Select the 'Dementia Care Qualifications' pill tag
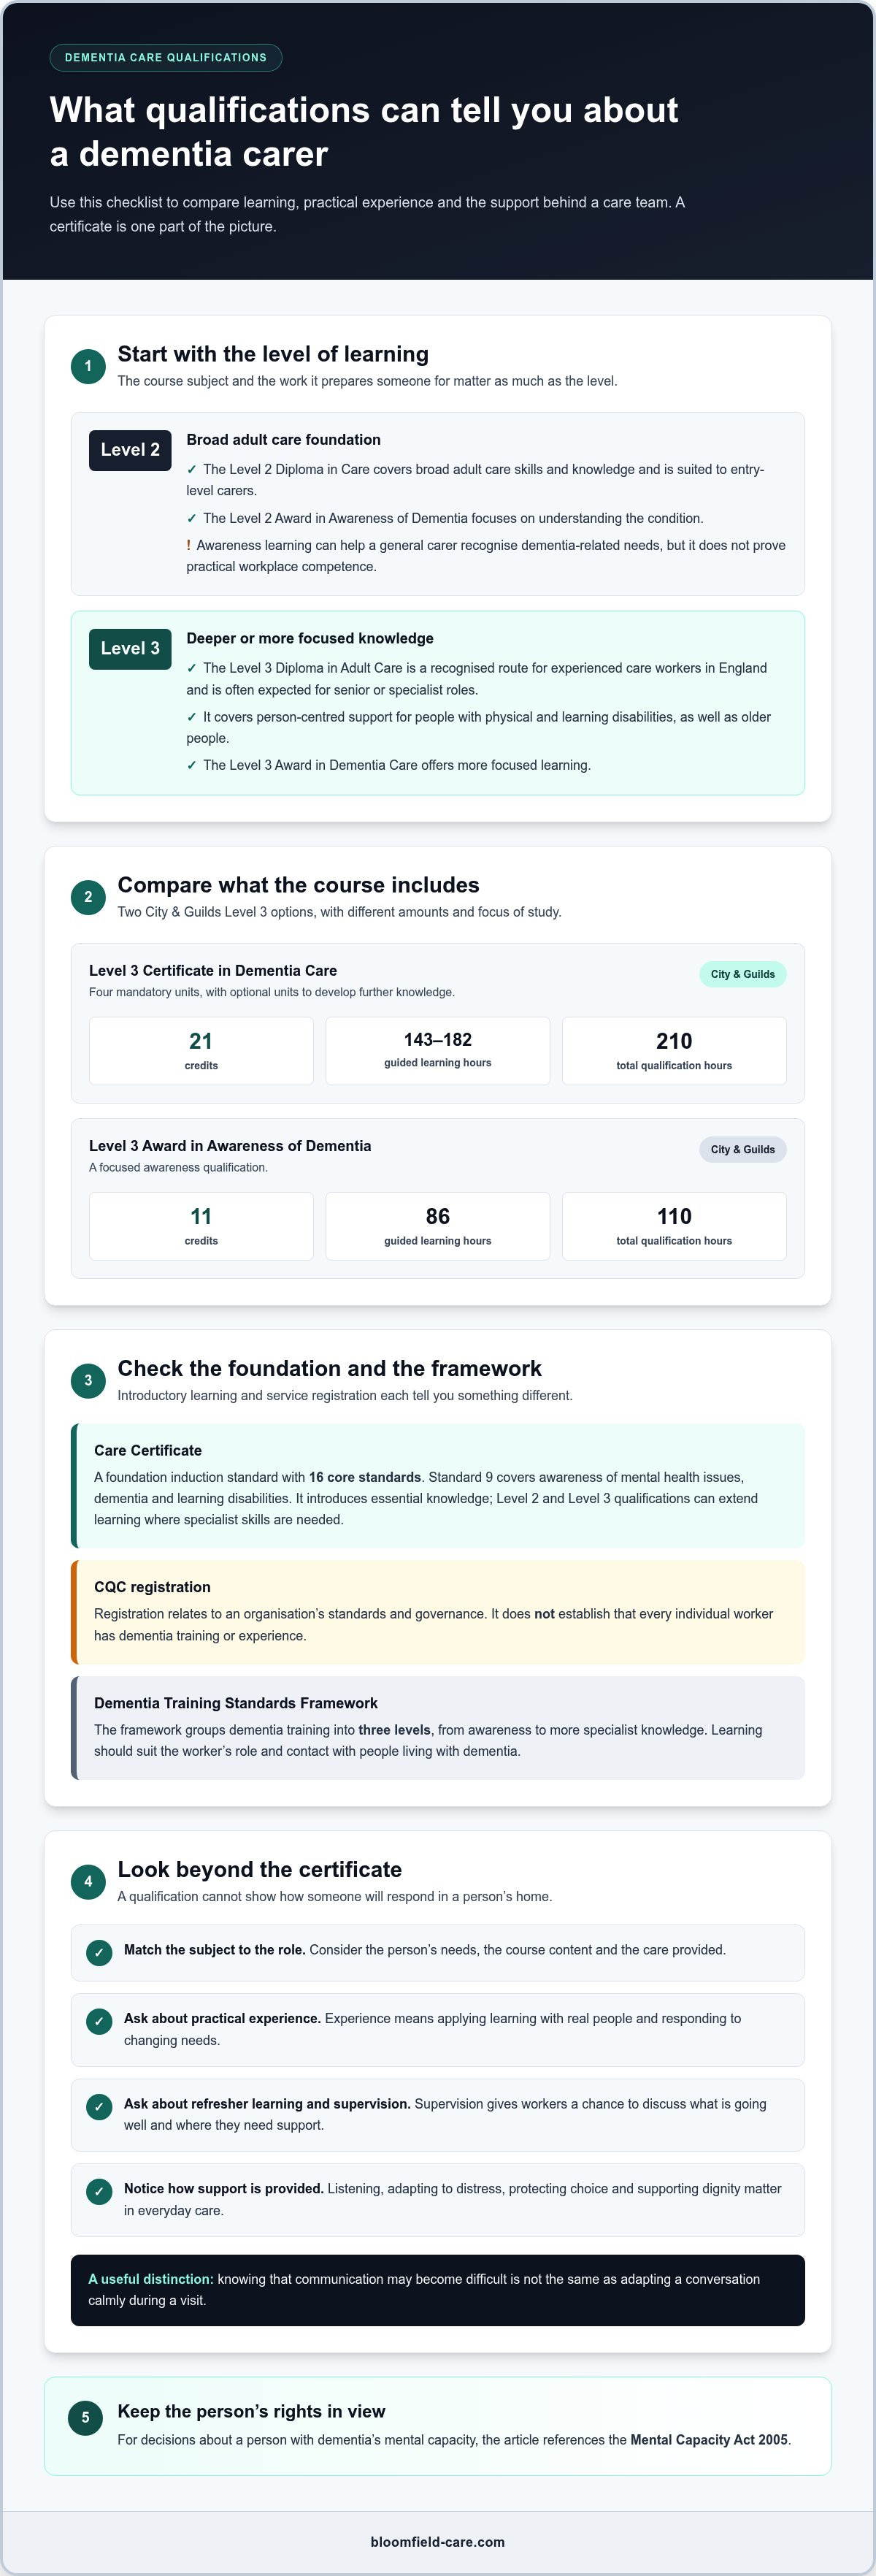 pos(166,58)
